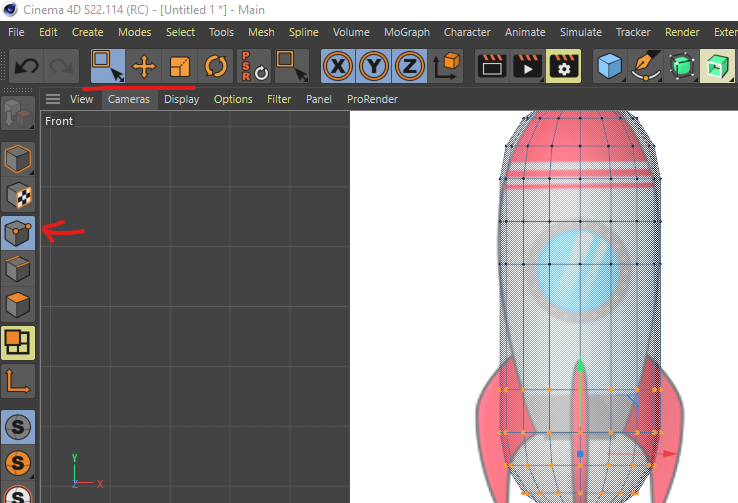Open the viewport Cameras menu
This screenshot has width=738, height=503.
128,99
